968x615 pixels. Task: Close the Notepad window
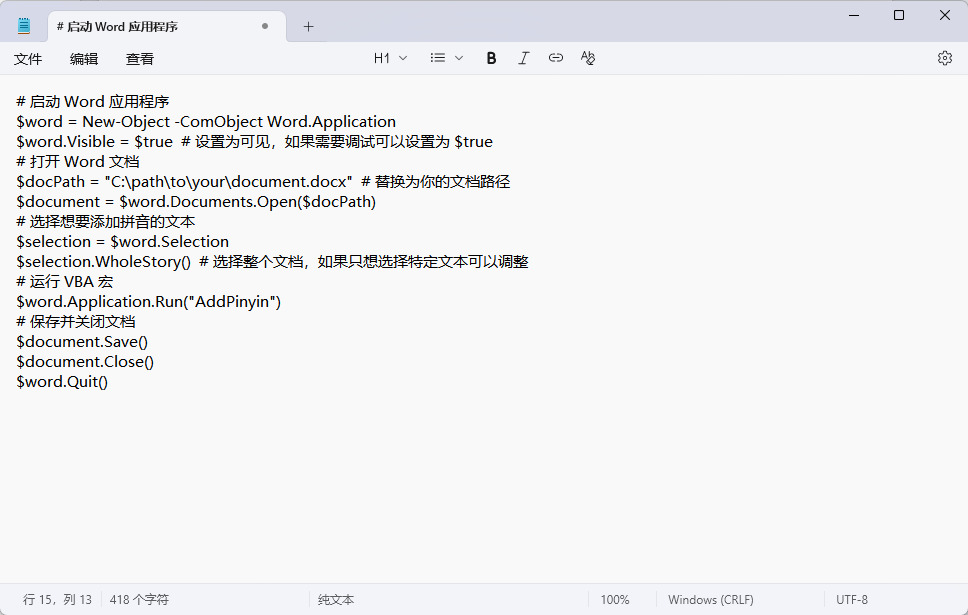coord(945,15)
